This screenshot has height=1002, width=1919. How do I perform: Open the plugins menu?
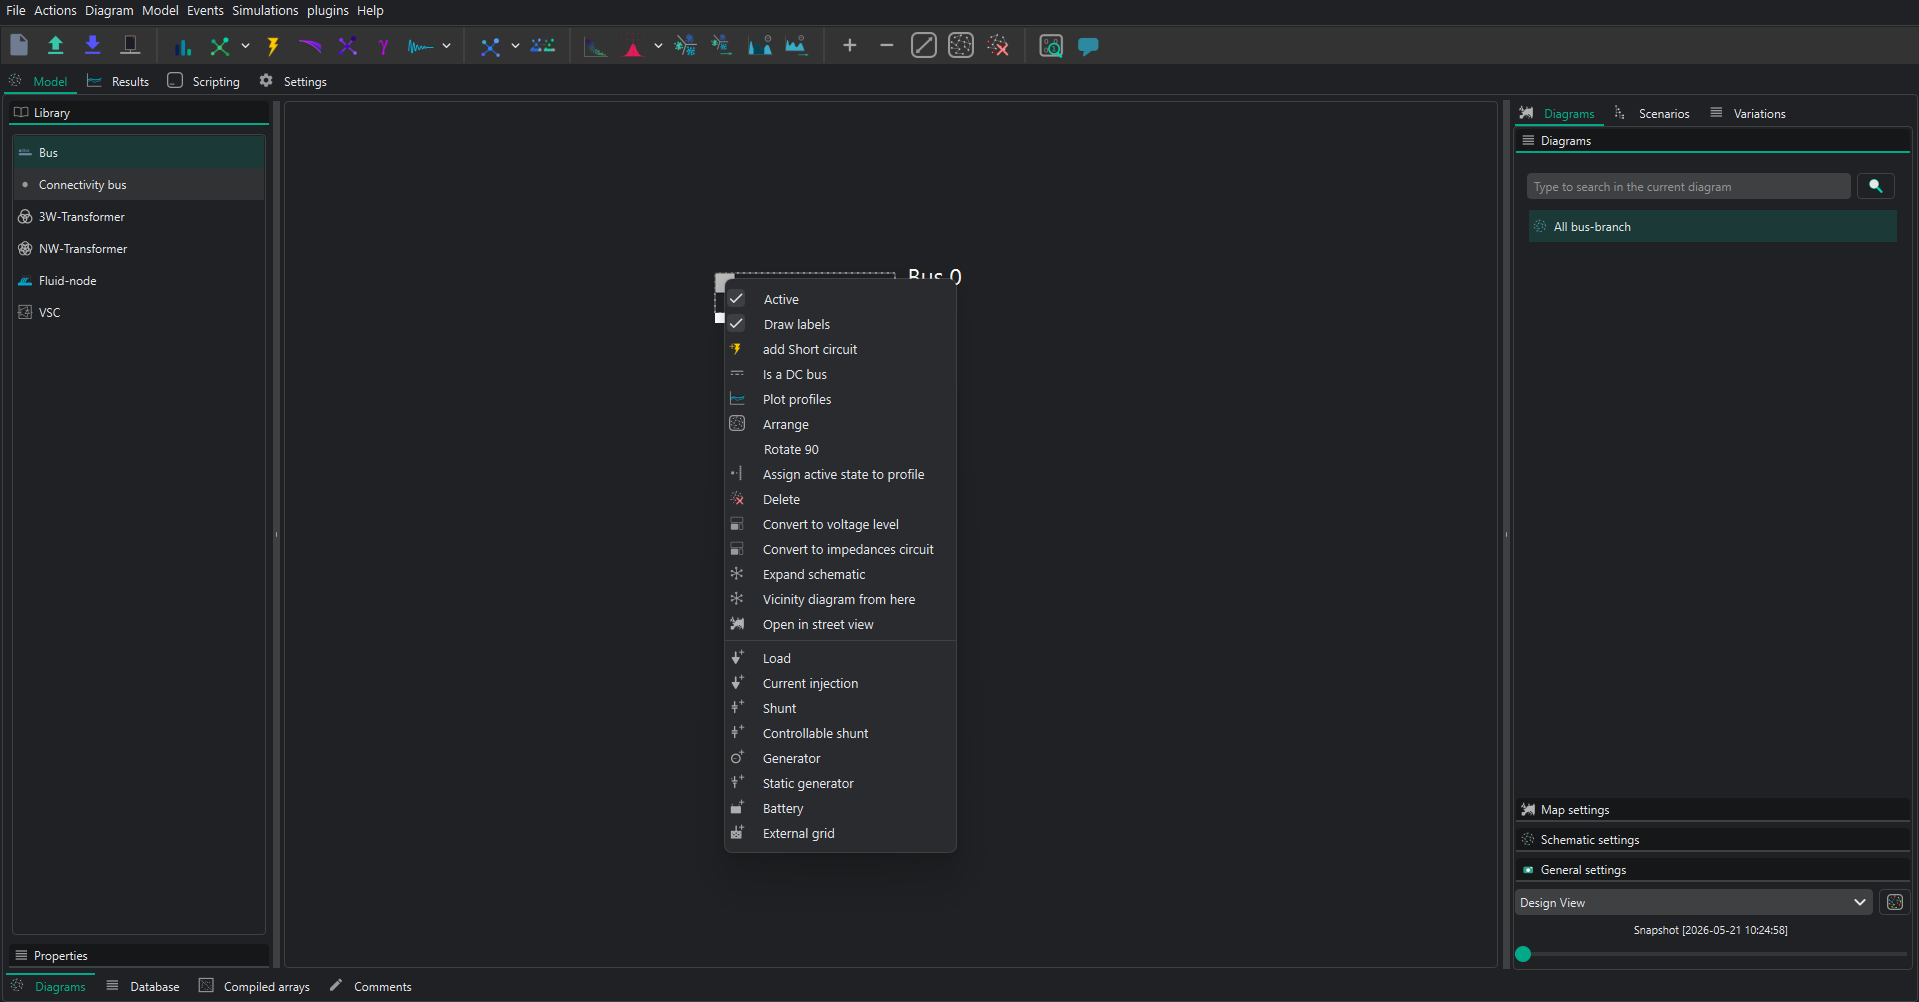click(328, 10)
